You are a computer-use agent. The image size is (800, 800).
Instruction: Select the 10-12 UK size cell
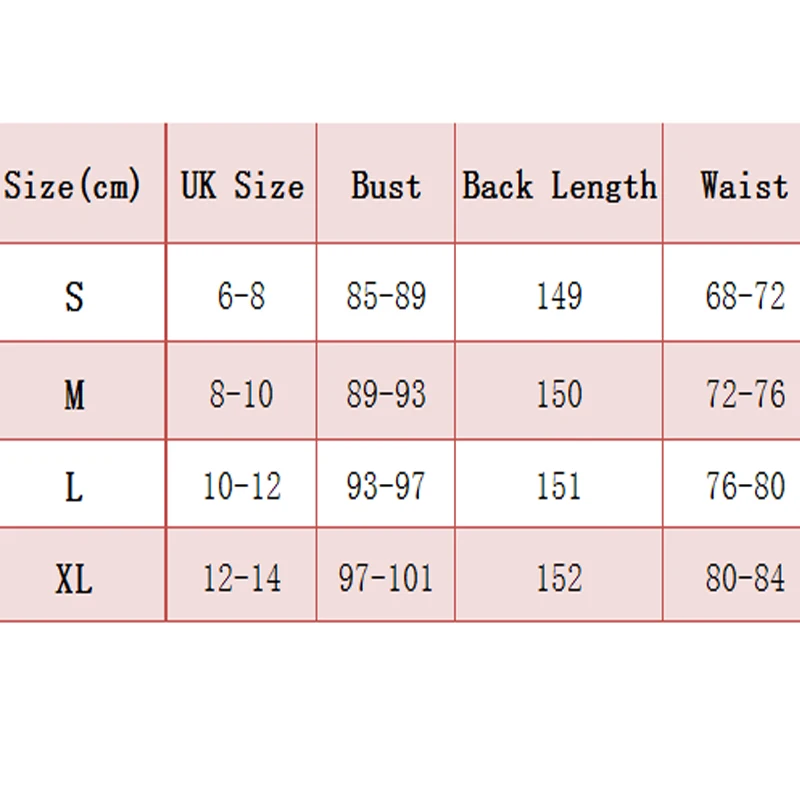(242, 487)
